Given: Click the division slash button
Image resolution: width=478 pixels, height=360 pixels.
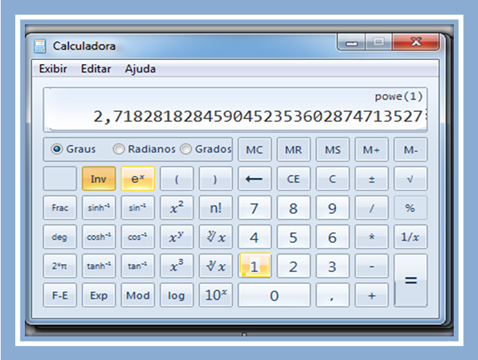Looking at the screenshot, I should pyautogui.click(x=372, y=208).
